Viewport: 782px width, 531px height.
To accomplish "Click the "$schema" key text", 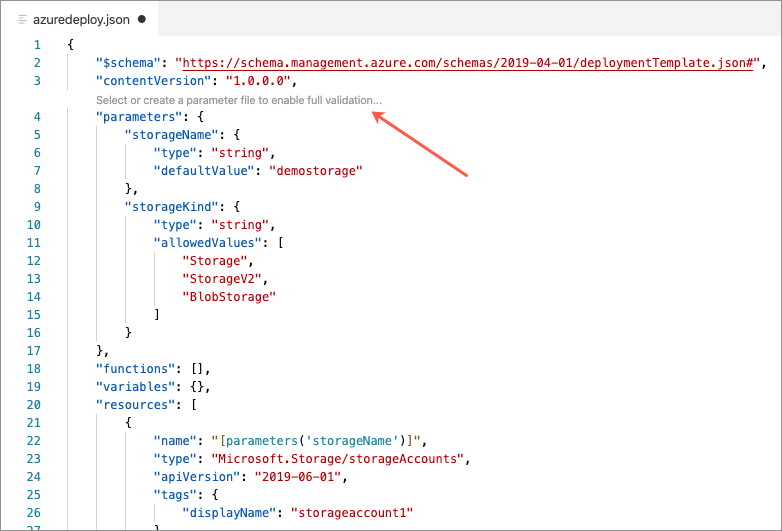I will 128,63.
